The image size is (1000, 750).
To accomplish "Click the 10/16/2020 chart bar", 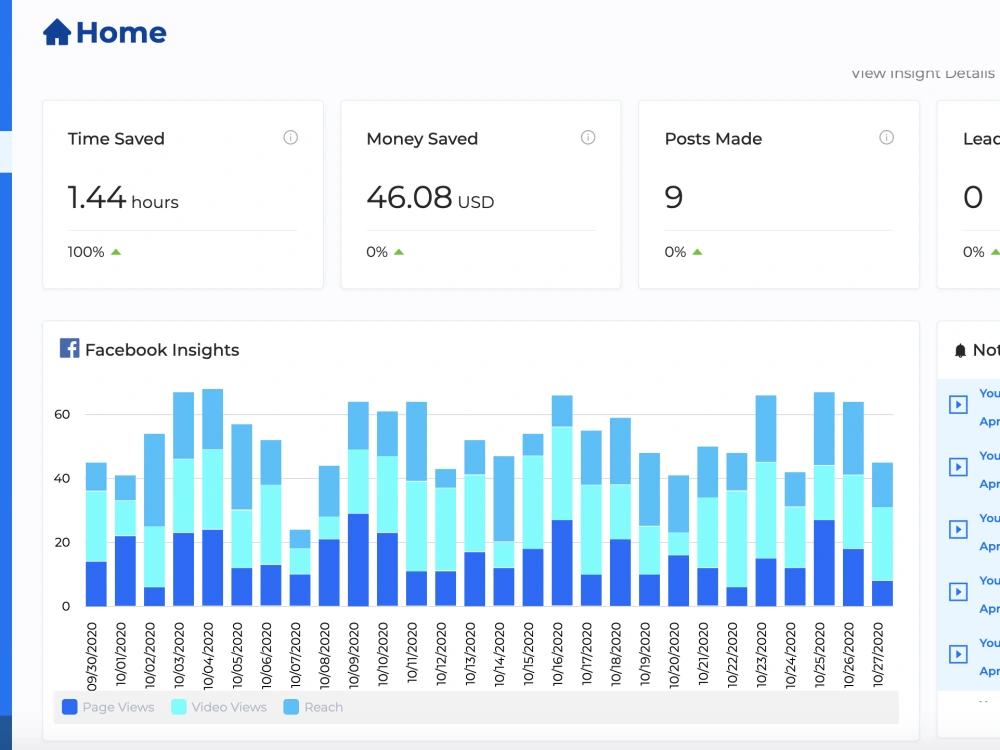I will pyautogui.click(x=562, y=501).
